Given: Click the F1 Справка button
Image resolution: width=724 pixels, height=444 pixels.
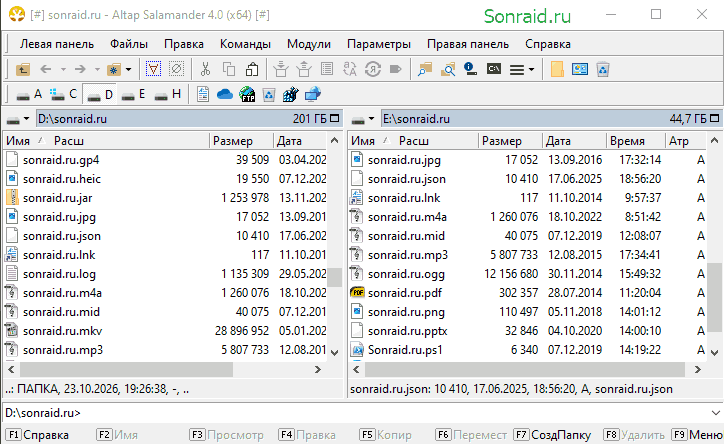Looking at the screenshot, I should 38,435.
